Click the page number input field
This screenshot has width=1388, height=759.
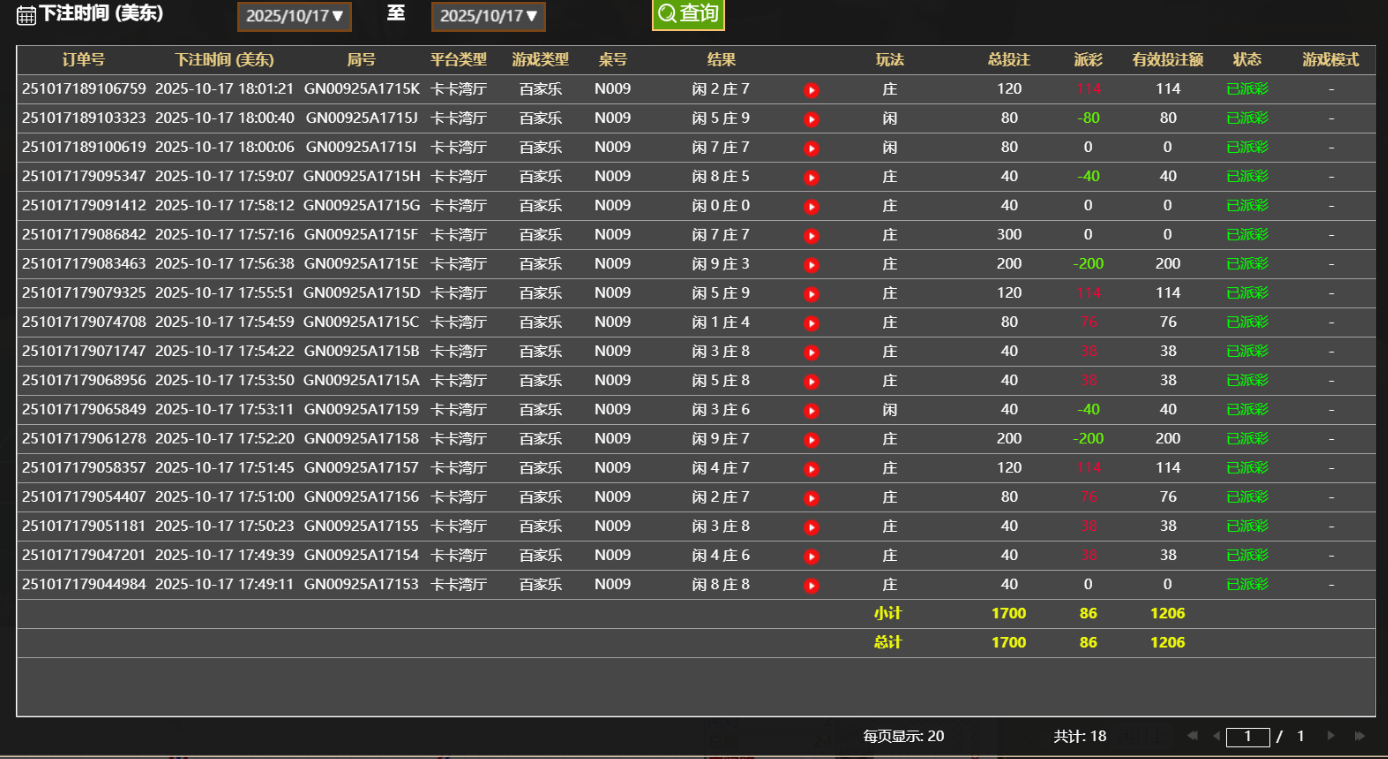pos(1248,737)
